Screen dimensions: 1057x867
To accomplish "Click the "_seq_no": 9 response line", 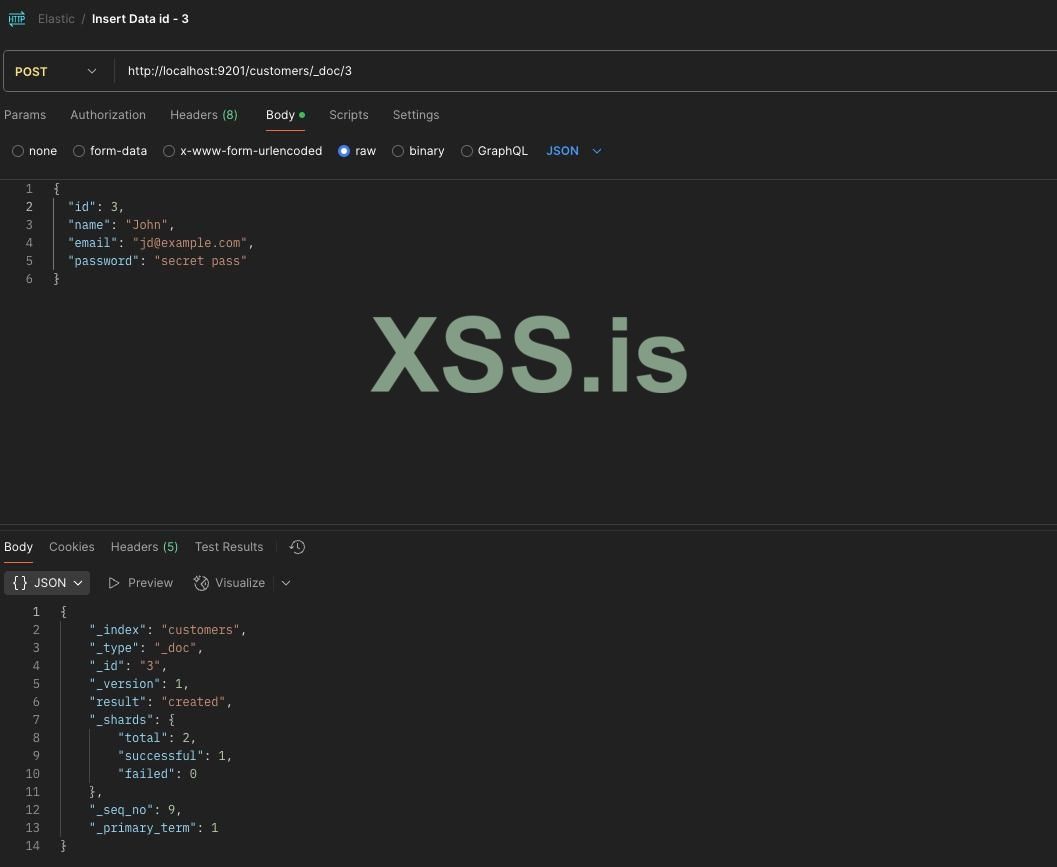I will [135, 810].
